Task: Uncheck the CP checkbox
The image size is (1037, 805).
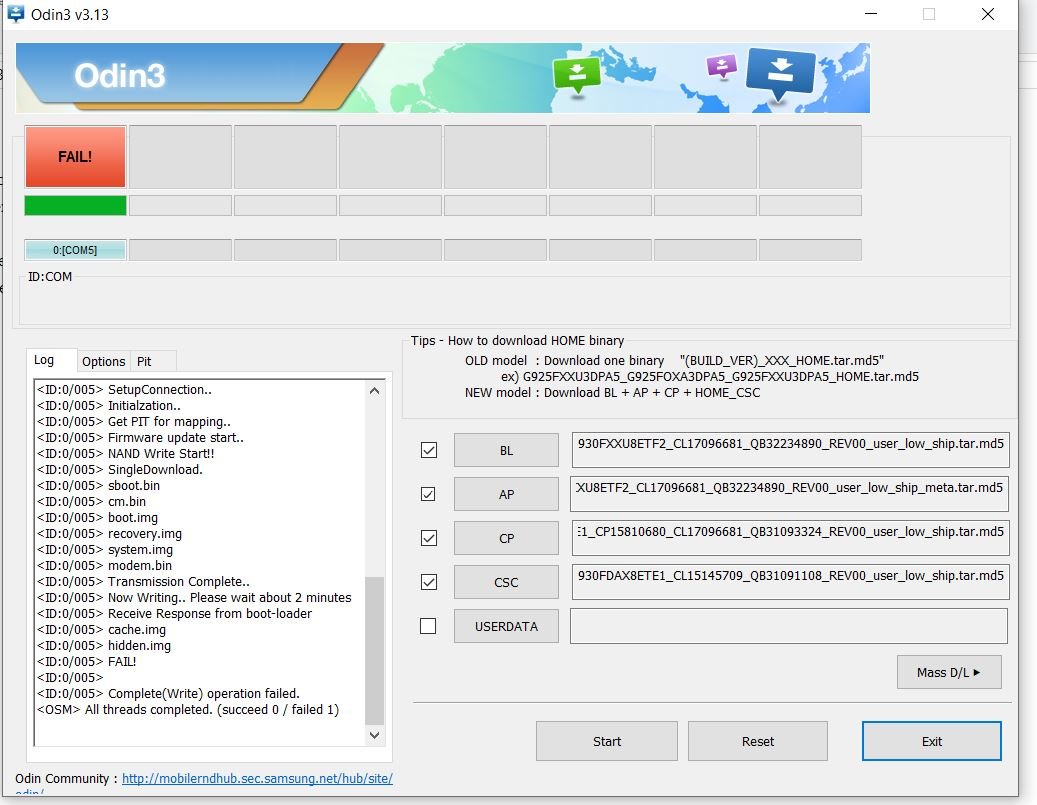Action: [429, 538]
